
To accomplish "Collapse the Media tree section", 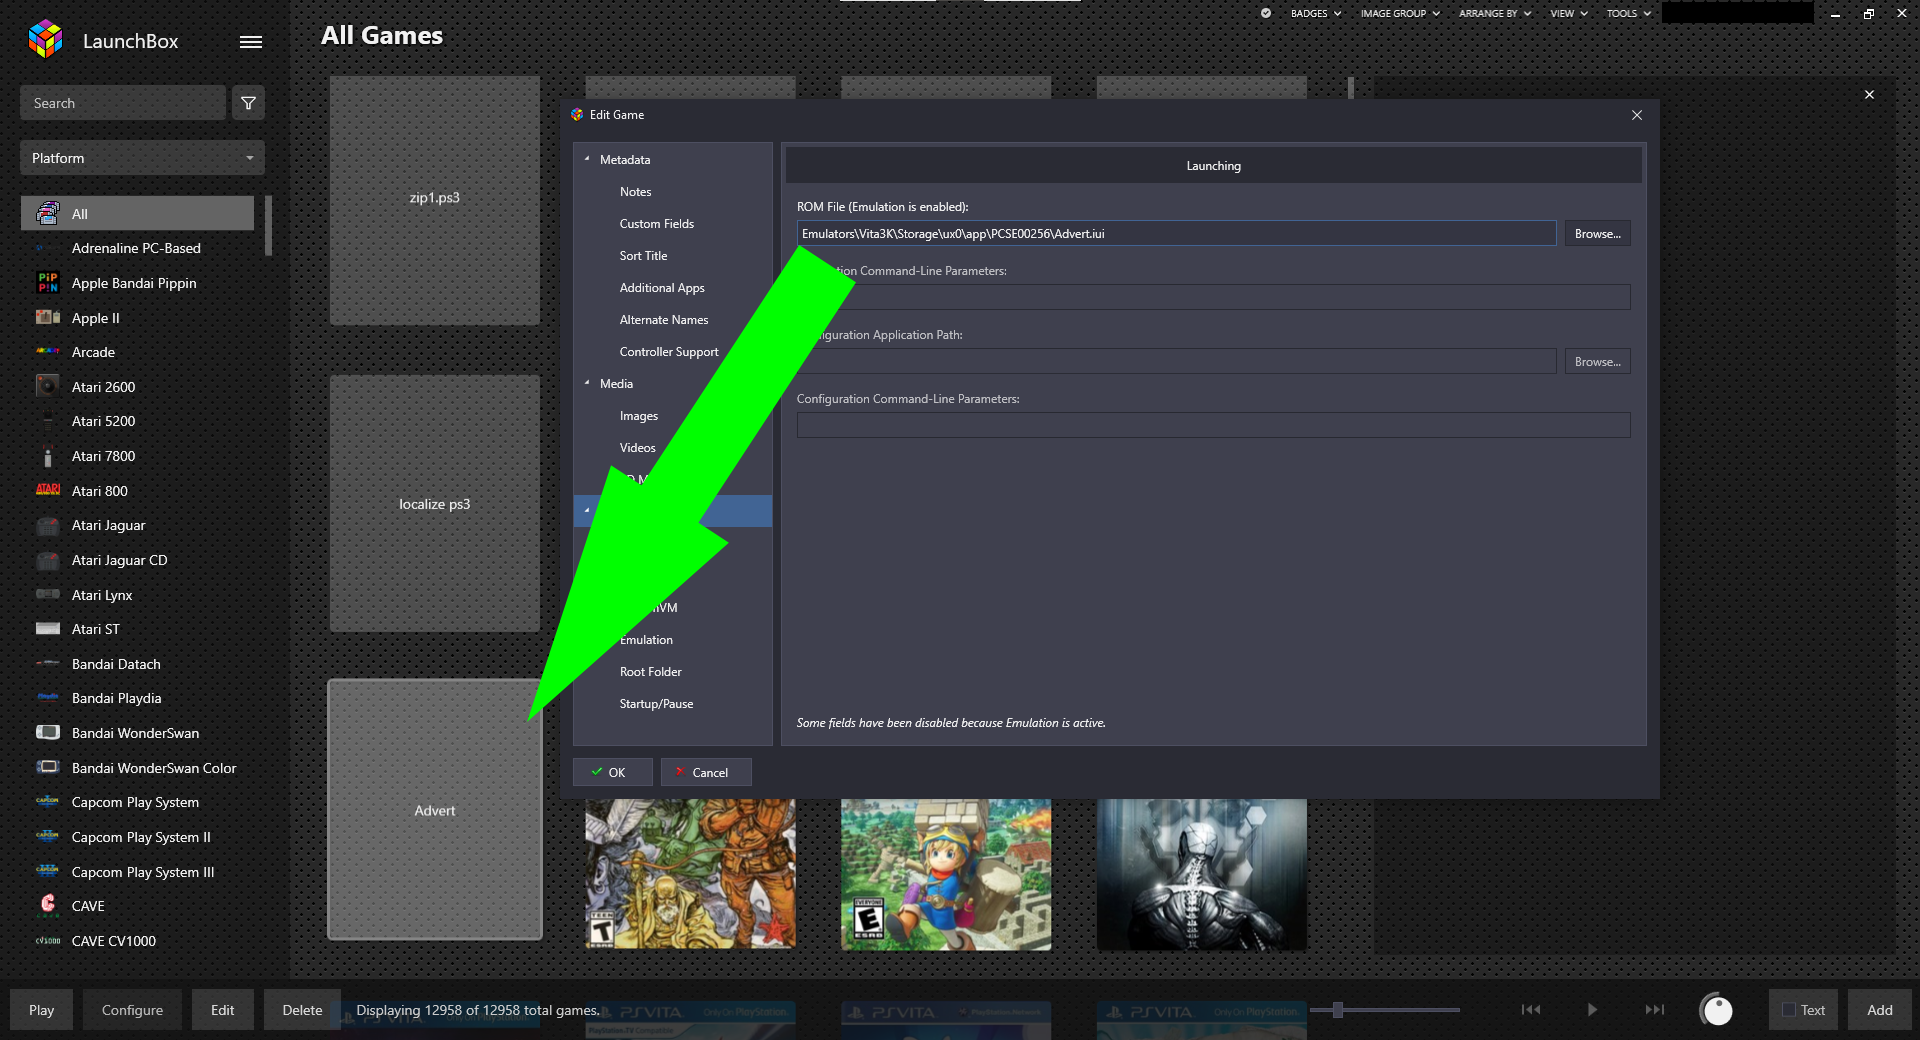I will pos(587,383).
